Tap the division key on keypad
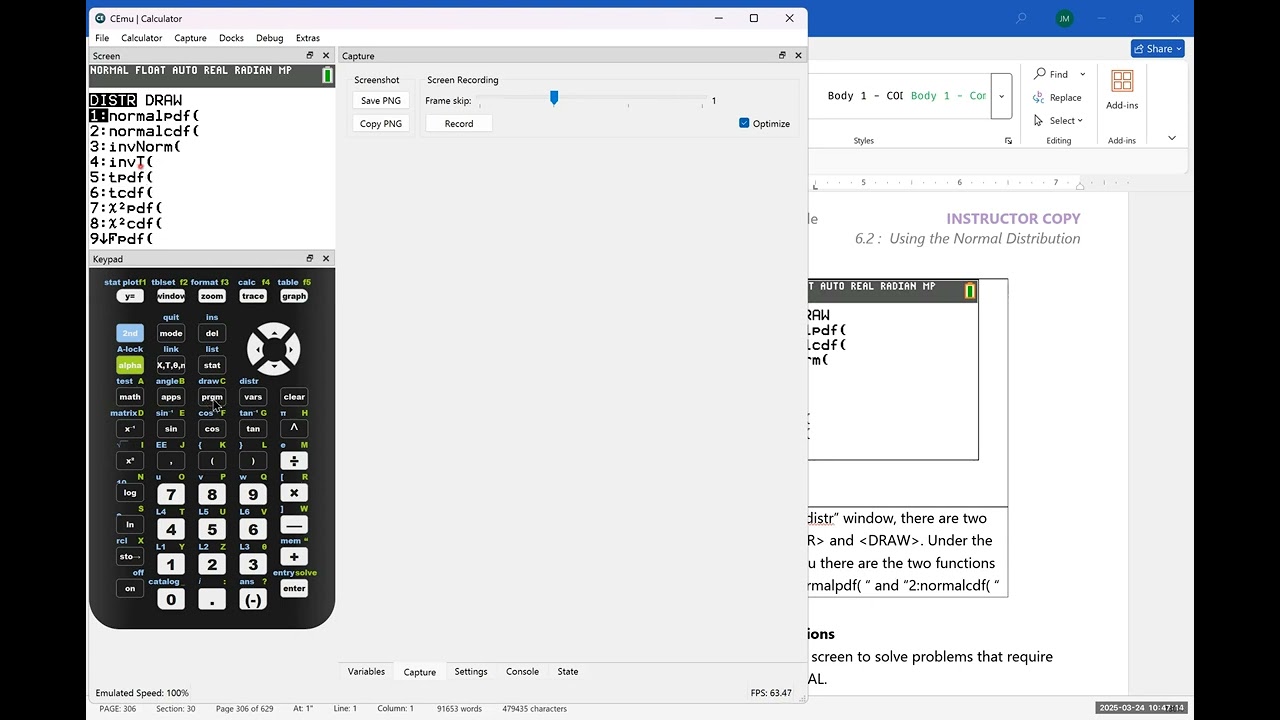The width and height of the screenshot is (1280, 720). click(x=294, y=461)
